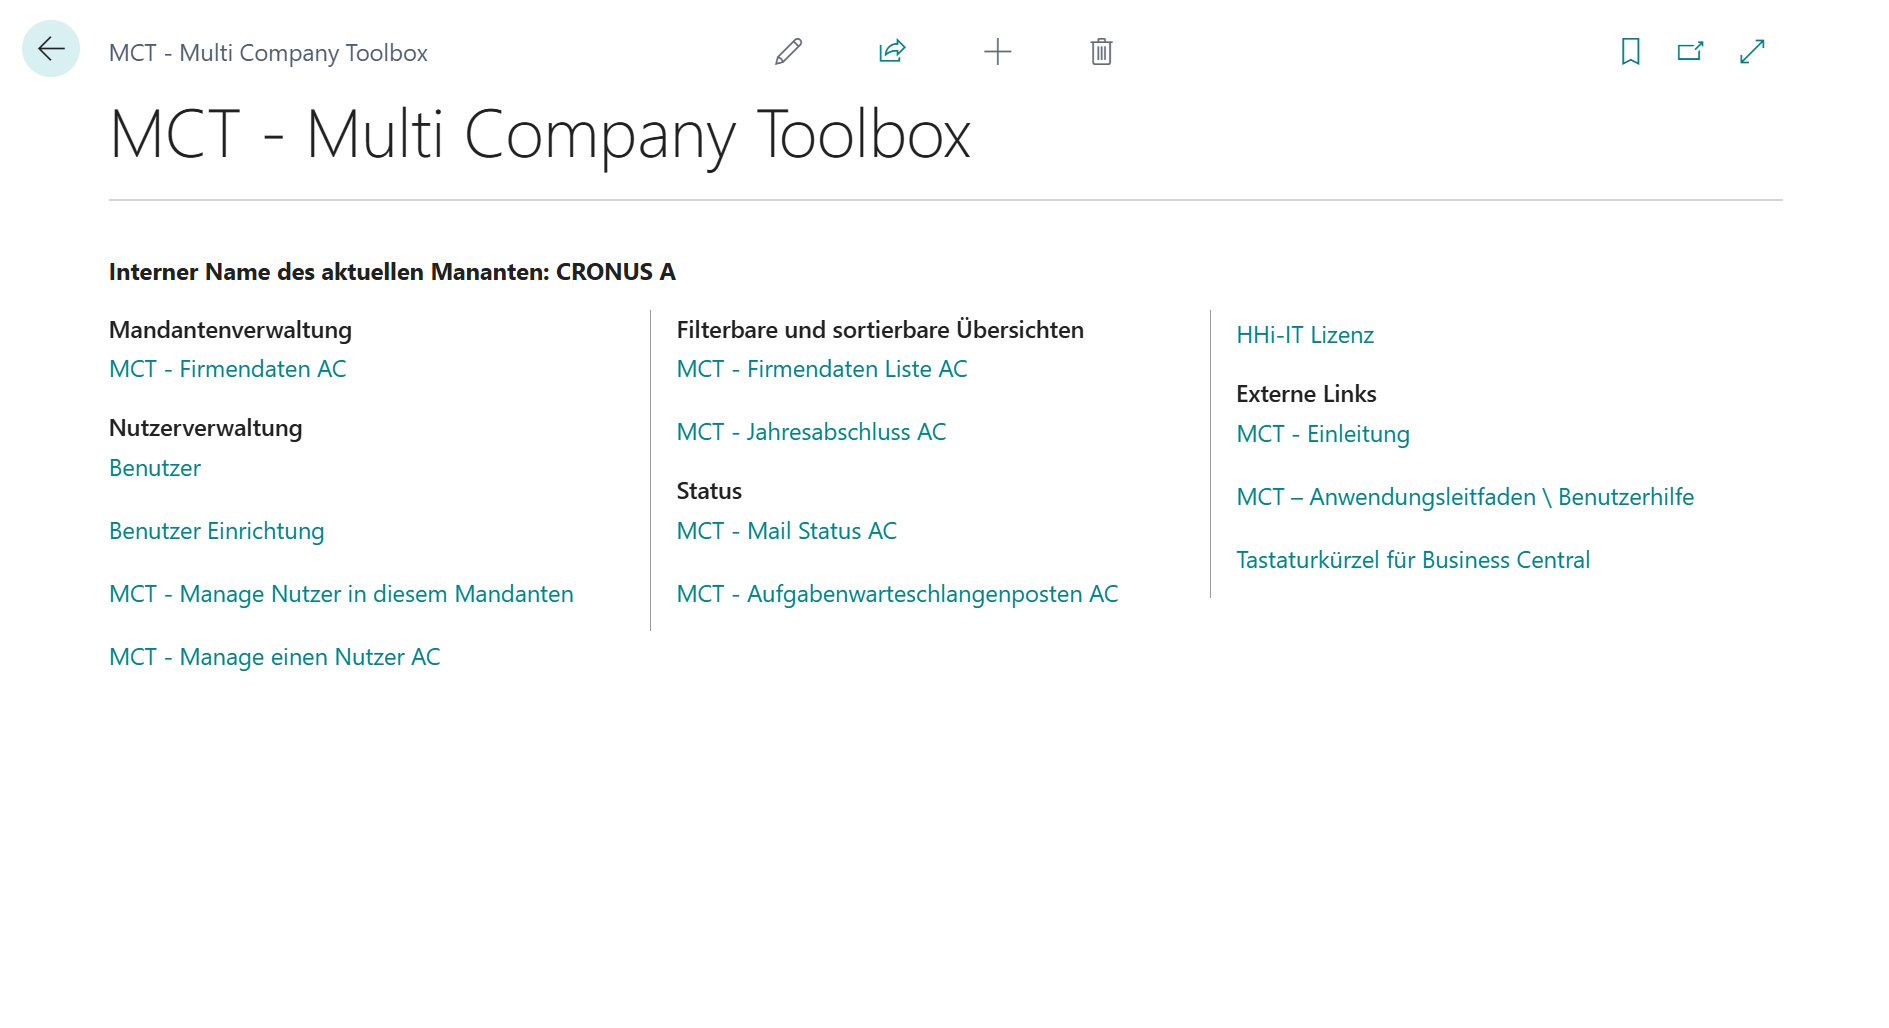Open the share icon

[892, 51]
